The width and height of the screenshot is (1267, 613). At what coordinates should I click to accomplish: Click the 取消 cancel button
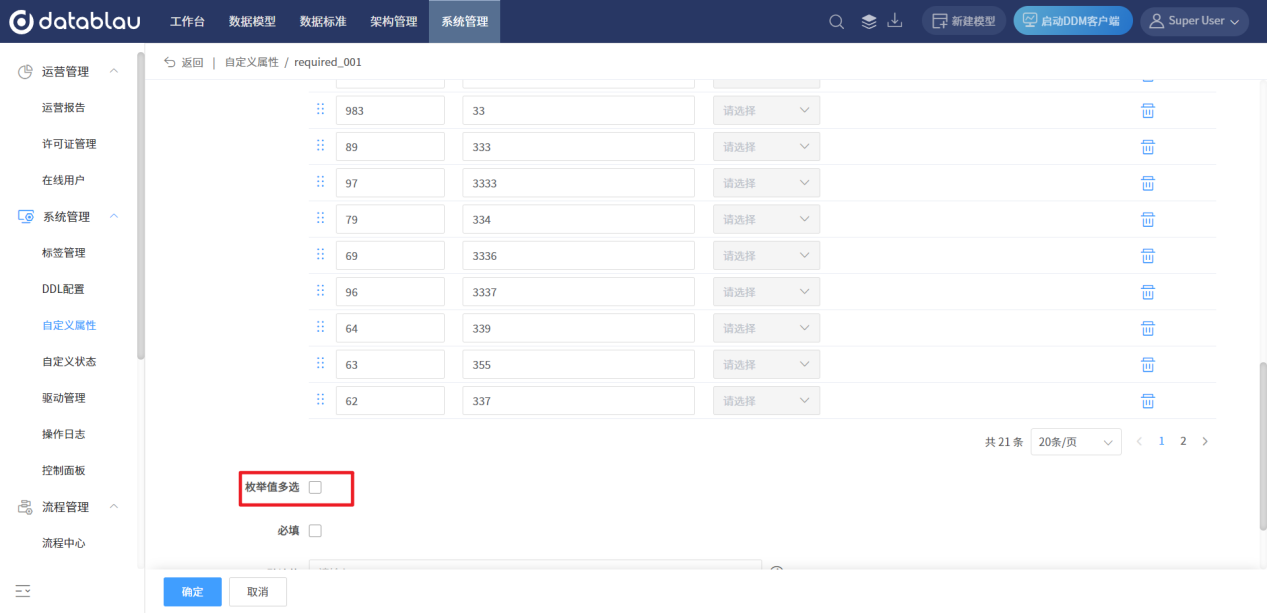pos(258,592)
